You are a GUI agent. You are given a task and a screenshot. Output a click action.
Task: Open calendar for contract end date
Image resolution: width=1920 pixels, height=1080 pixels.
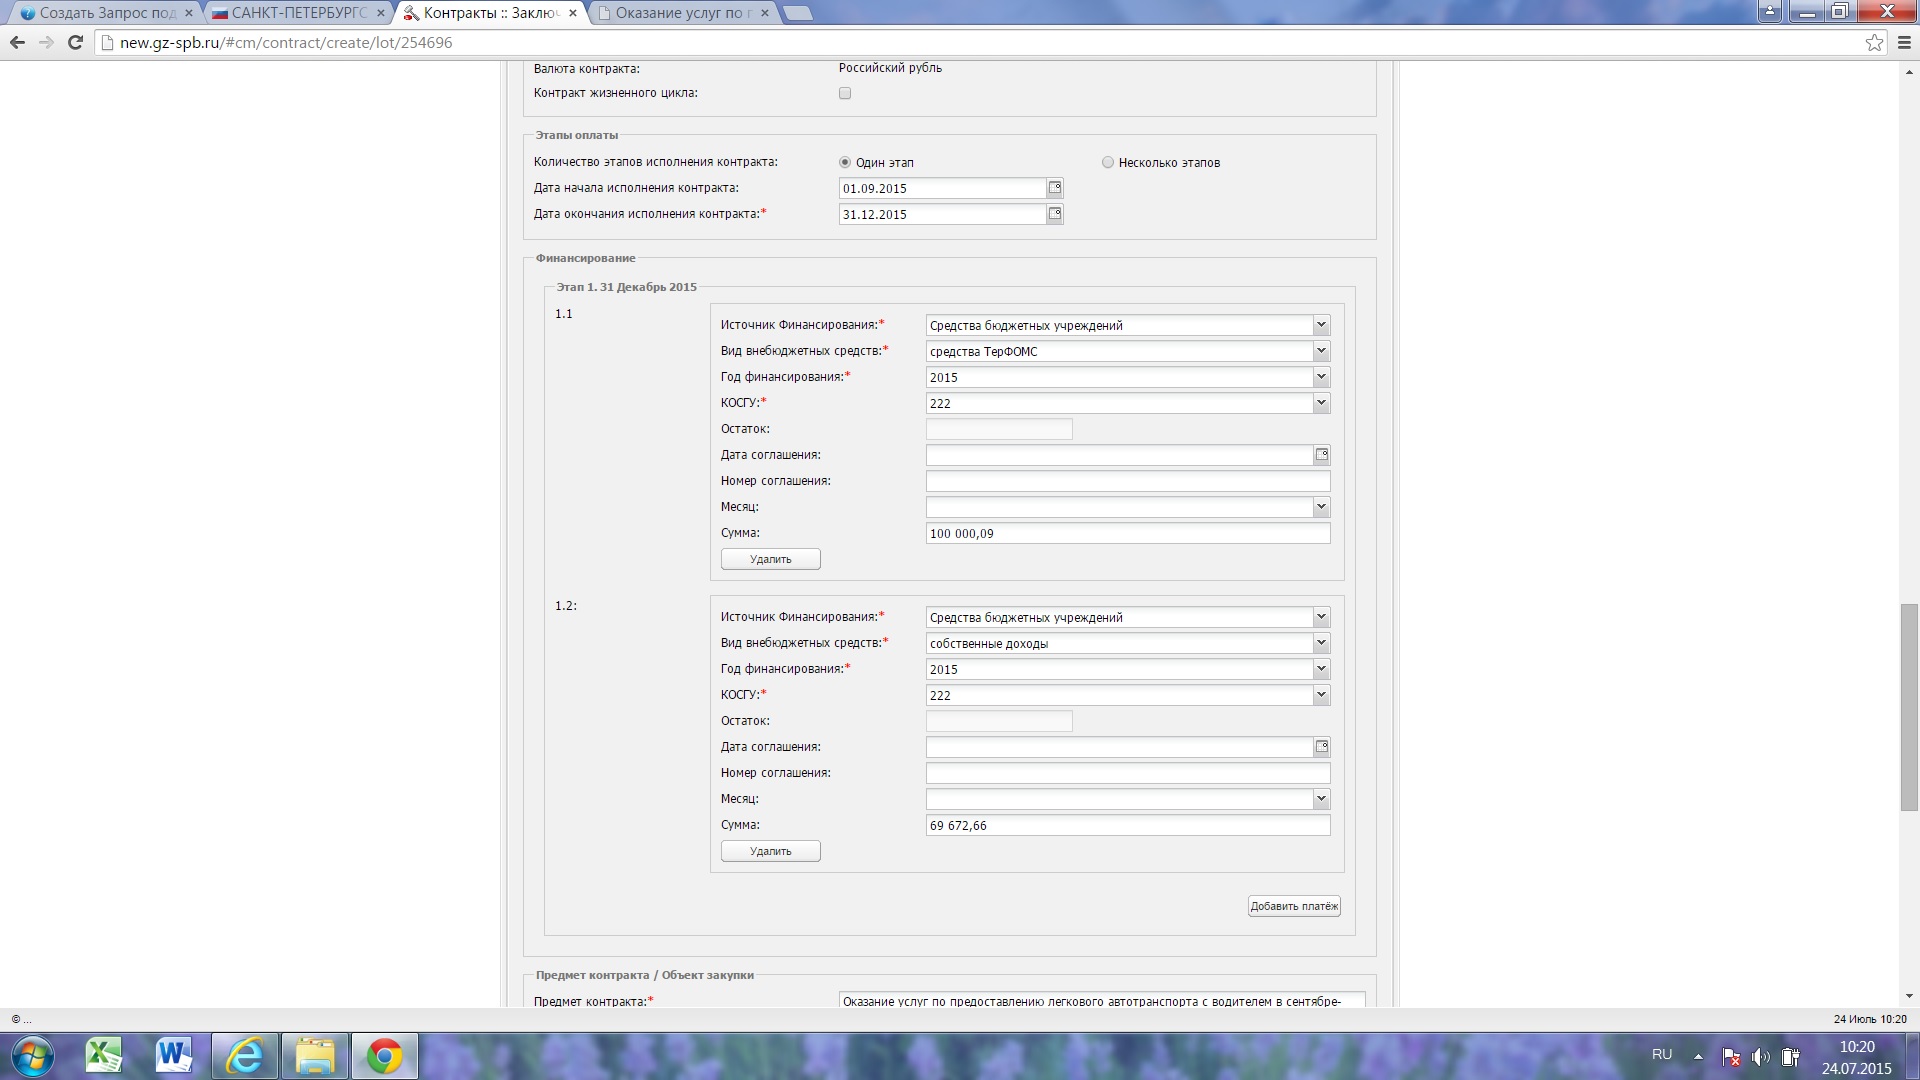point(1054,214)
